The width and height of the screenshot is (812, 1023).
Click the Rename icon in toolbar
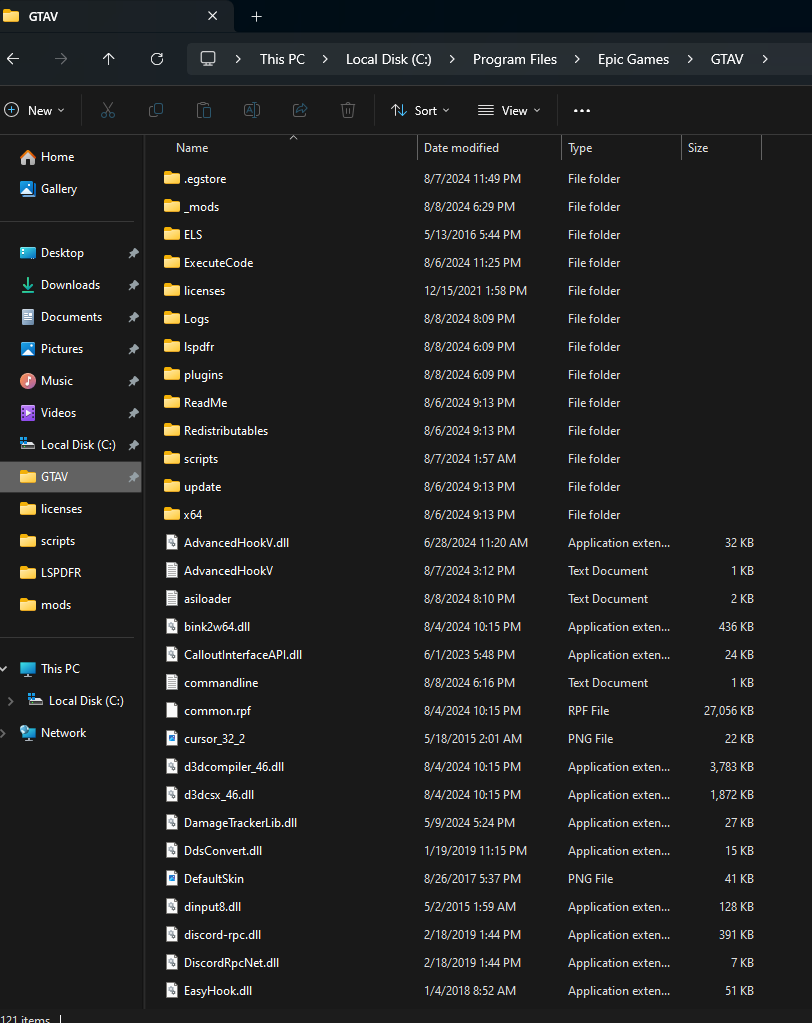[x=252, y=110]
